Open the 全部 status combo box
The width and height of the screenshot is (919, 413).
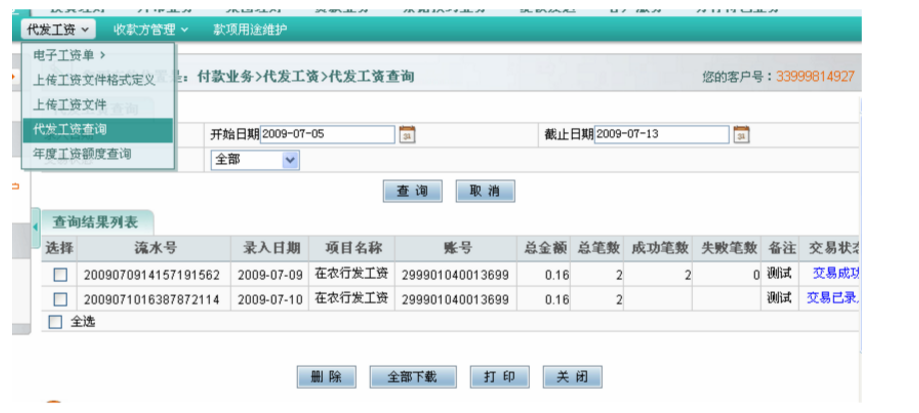(255, 160)
